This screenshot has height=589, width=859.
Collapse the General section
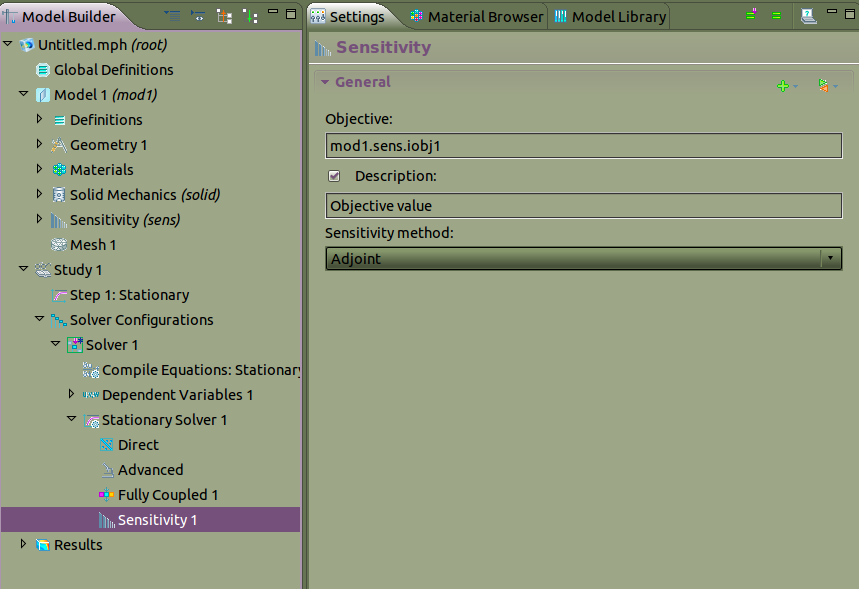point(325,82)
